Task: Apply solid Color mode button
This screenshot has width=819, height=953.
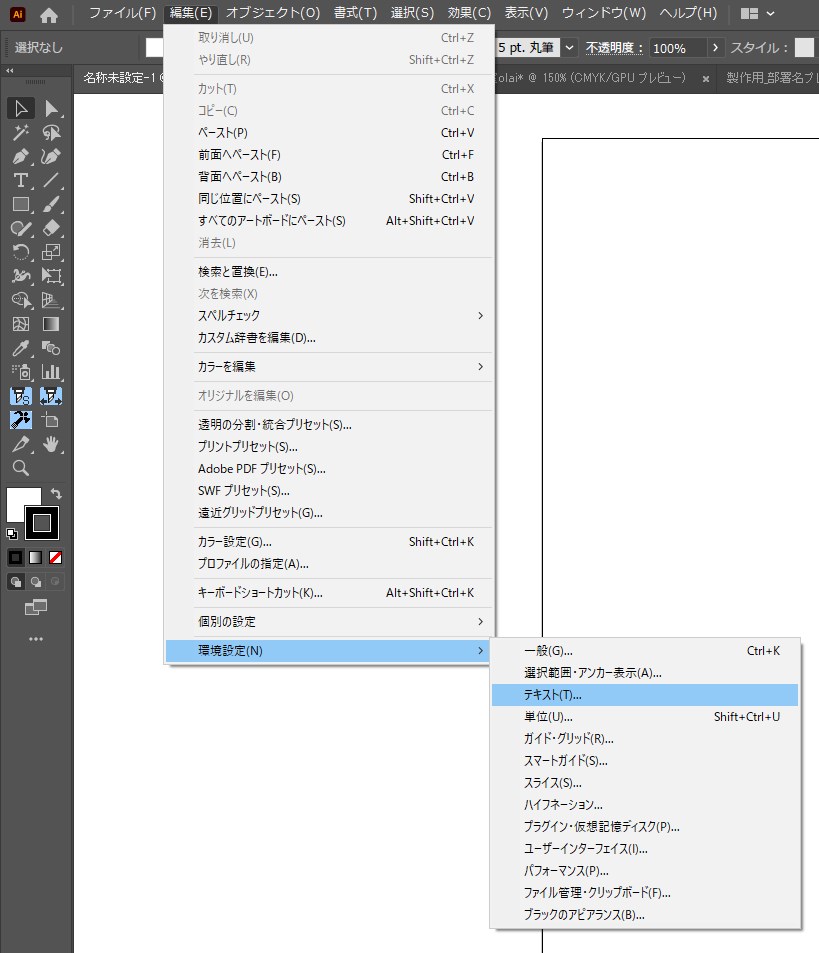Action: click(16, 557)
